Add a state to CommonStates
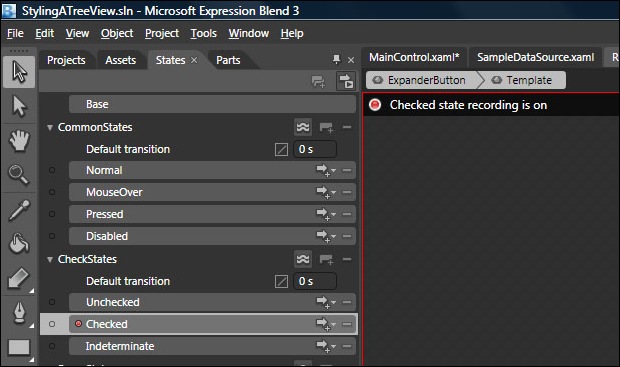This screenshot has width=620, height=367. 326,128
